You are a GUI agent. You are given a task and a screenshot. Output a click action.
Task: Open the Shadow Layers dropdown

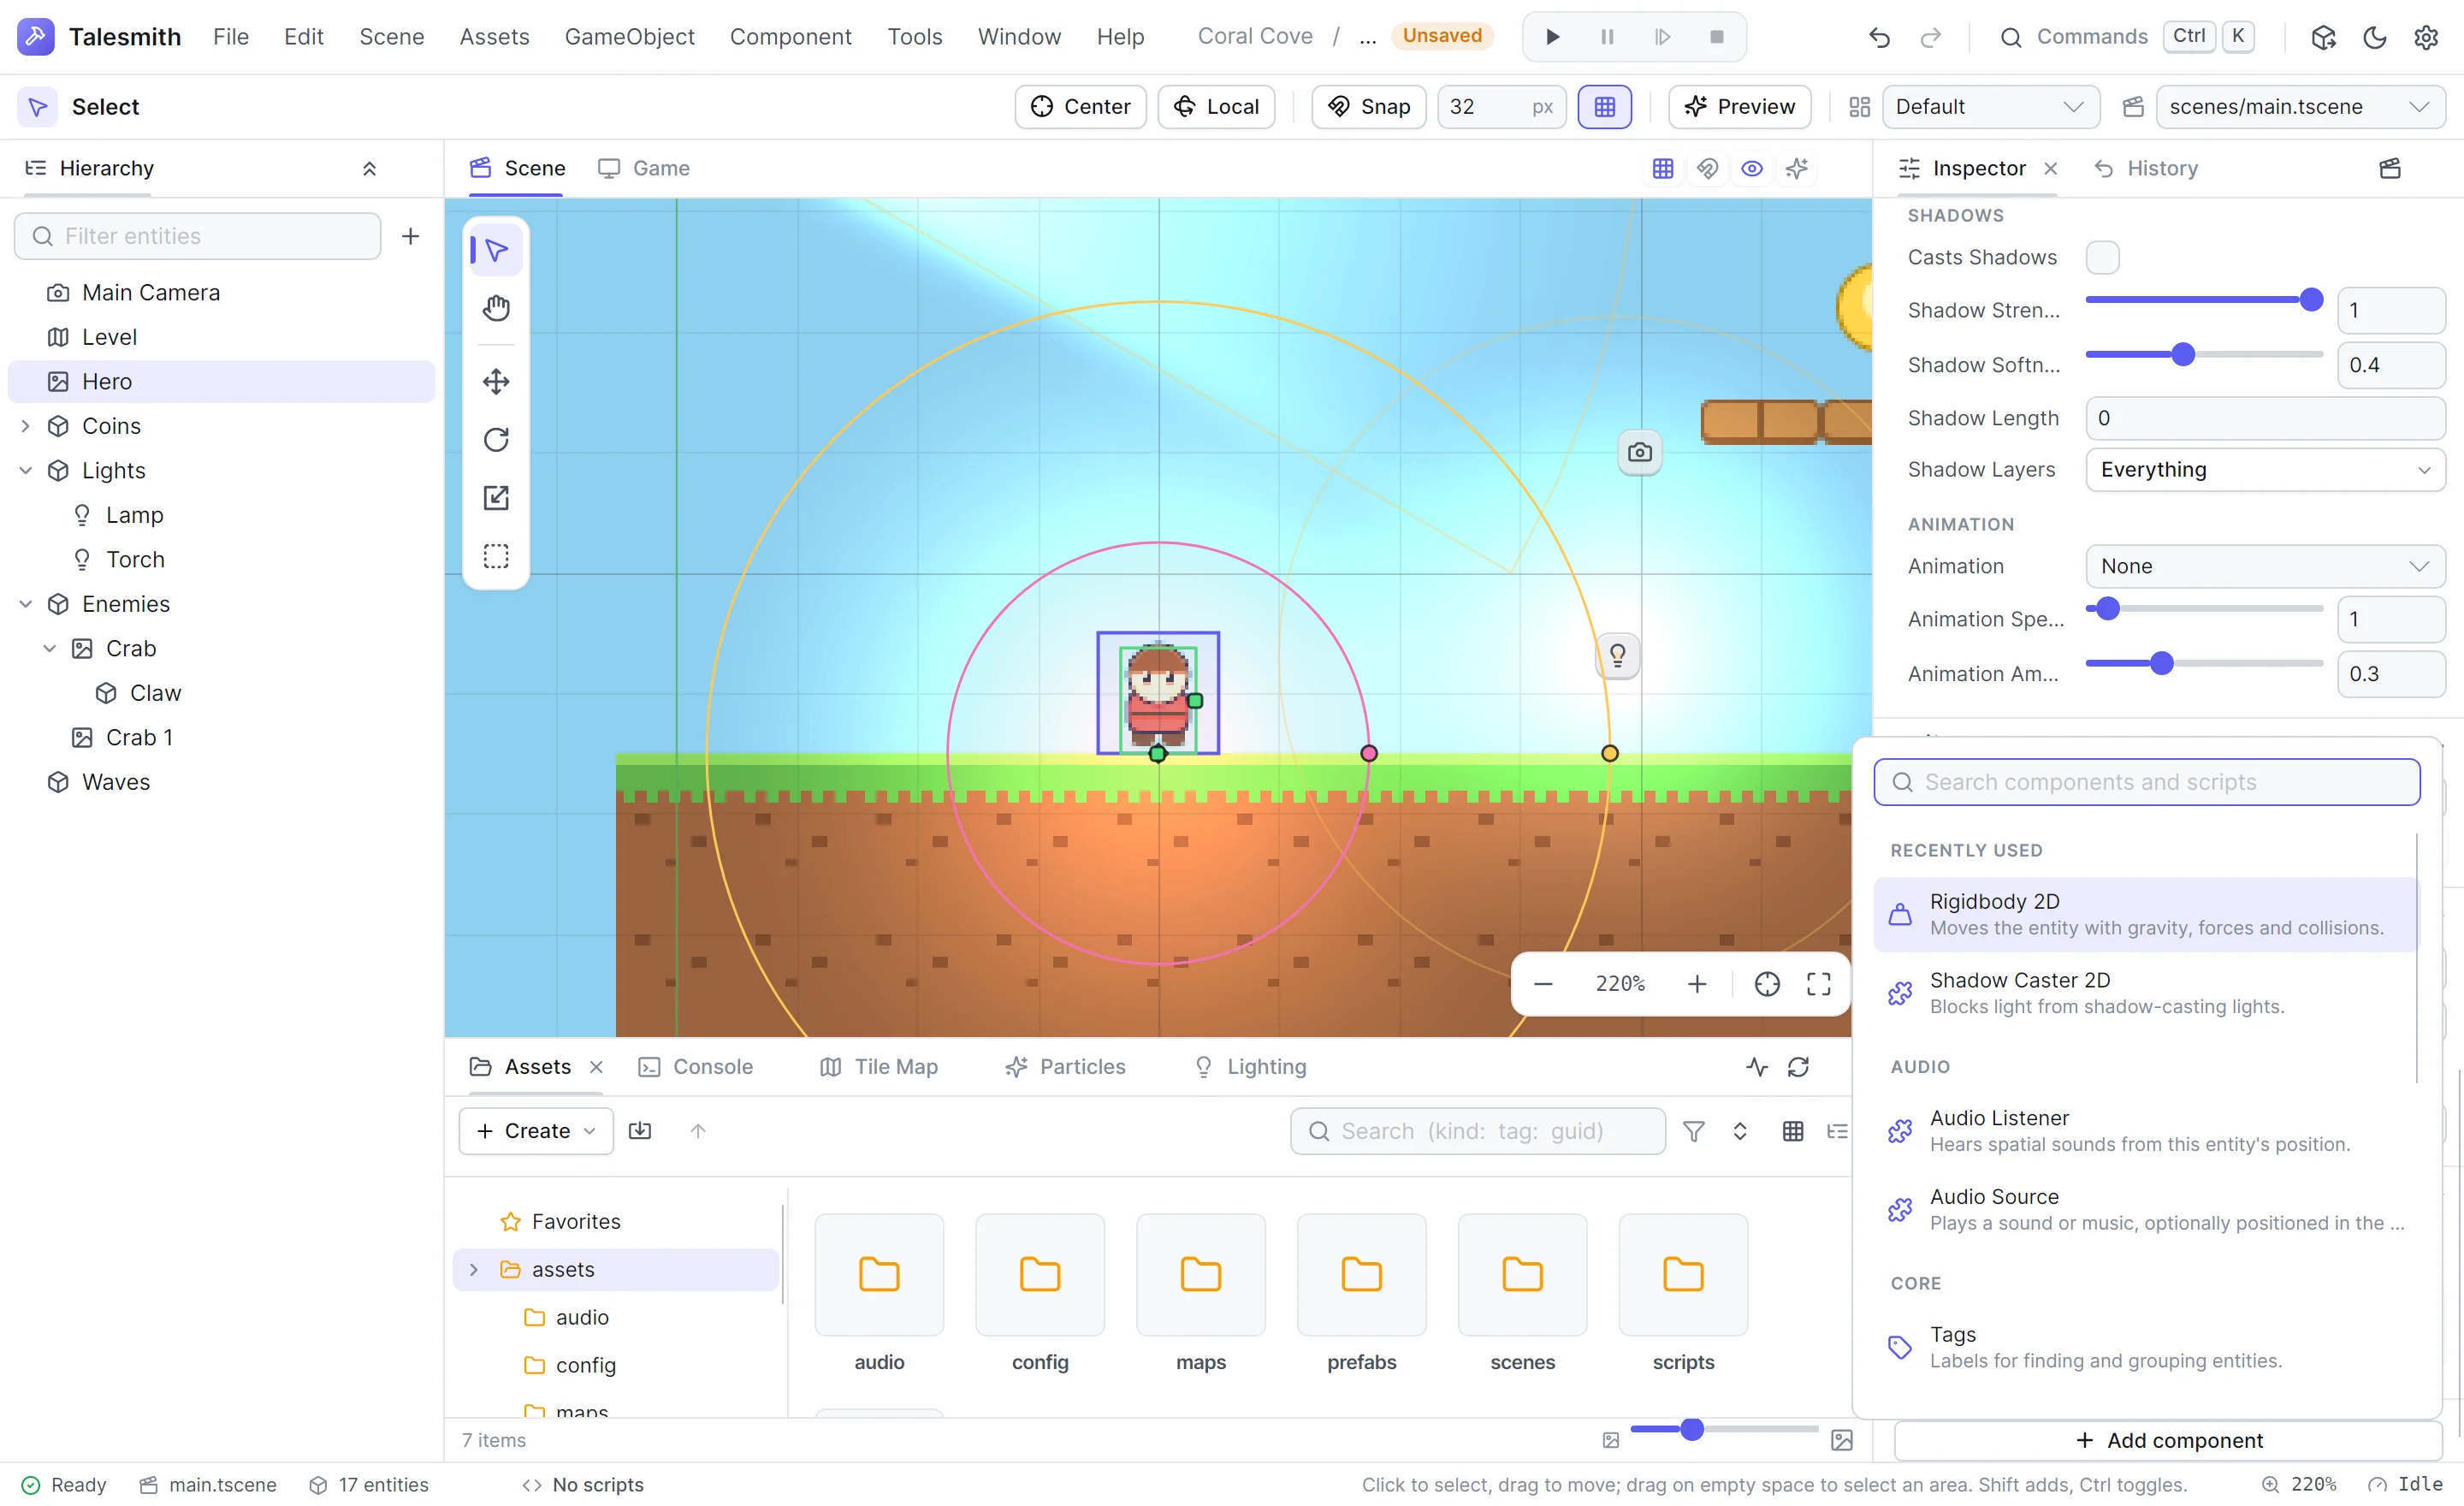click(x=2265, y=470)
